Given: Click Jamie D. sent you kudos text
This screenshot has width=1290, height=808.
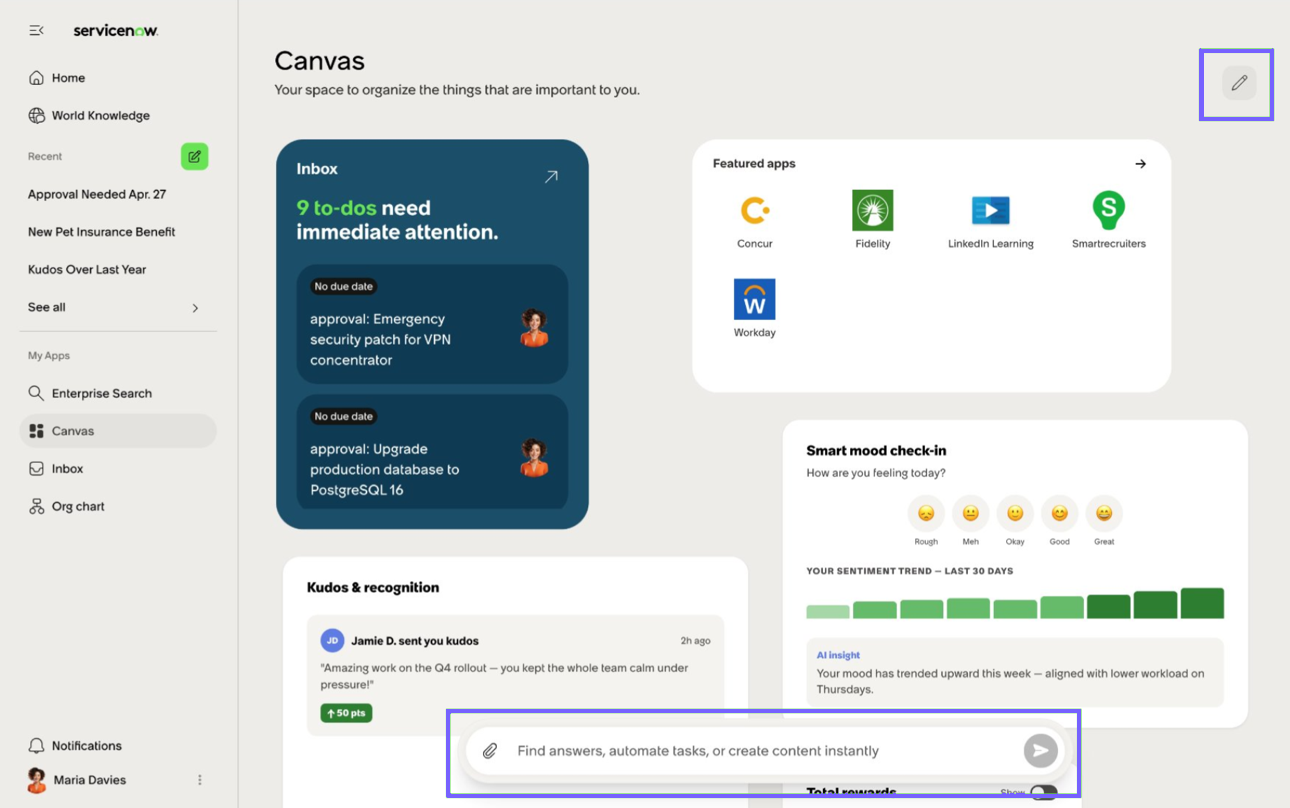Looking at the screenshot, I should (415, 641).
